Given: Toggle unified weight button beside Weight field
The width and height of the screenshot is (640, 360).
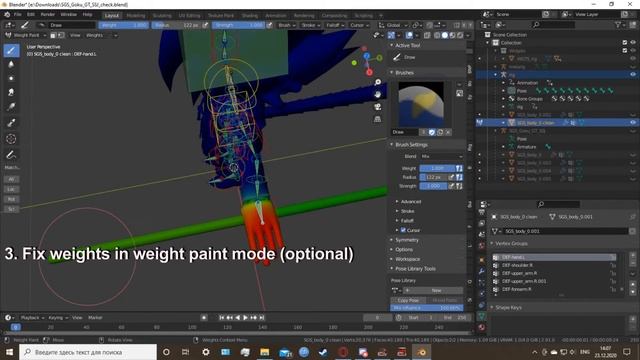Looking at the screenshot, I should click(x=459, y=168).
